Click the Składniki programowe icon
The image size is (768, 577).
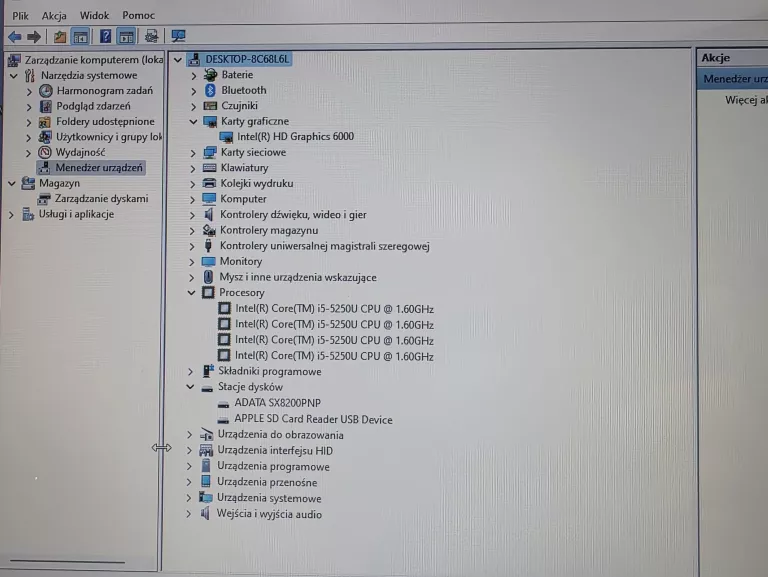pyautogui.click(x=208, y=371)
